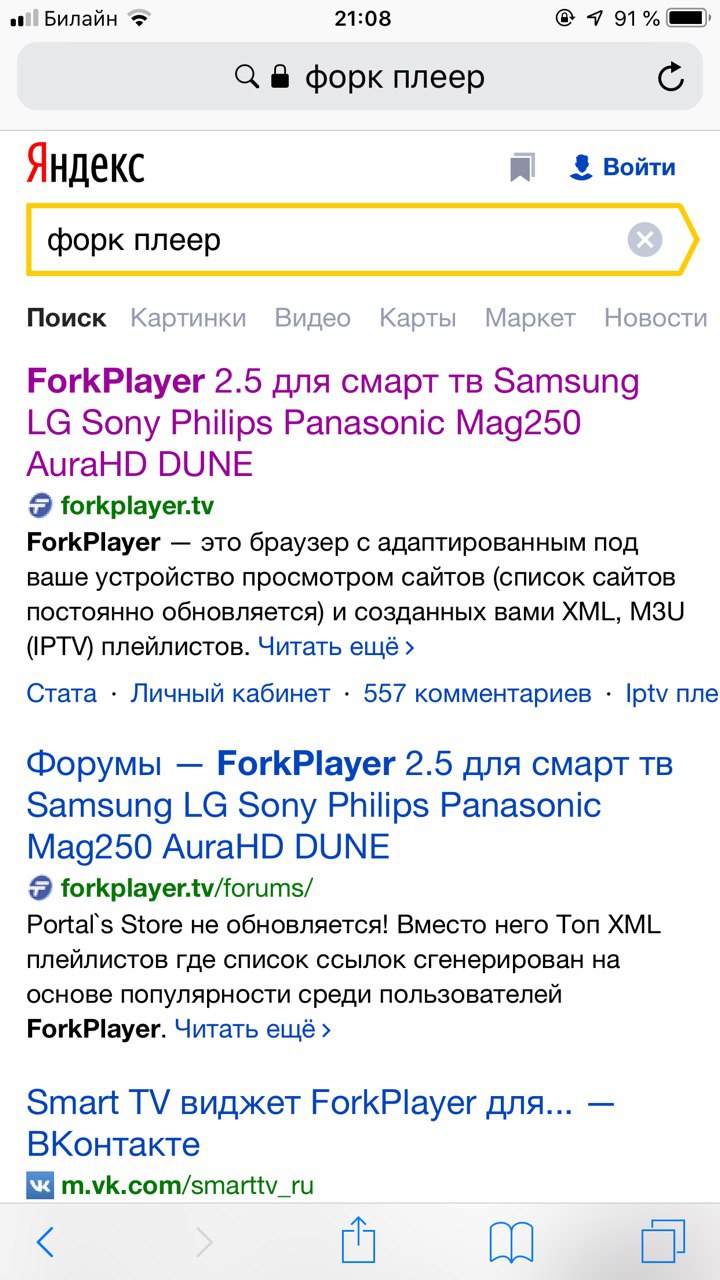Tap the padlock icon in the address bar

(x=281, y=77)
